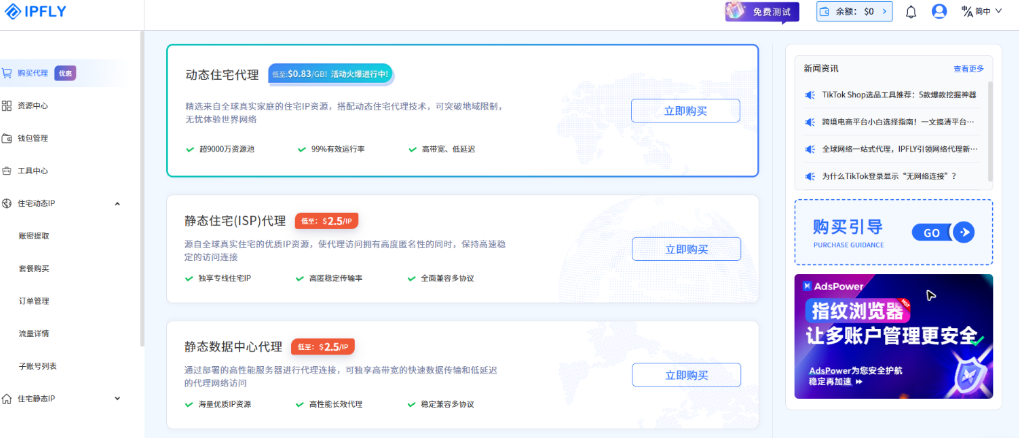
Task: Click speaker icon beside 全球网络一站式代理 news
Action: point(810,149)
